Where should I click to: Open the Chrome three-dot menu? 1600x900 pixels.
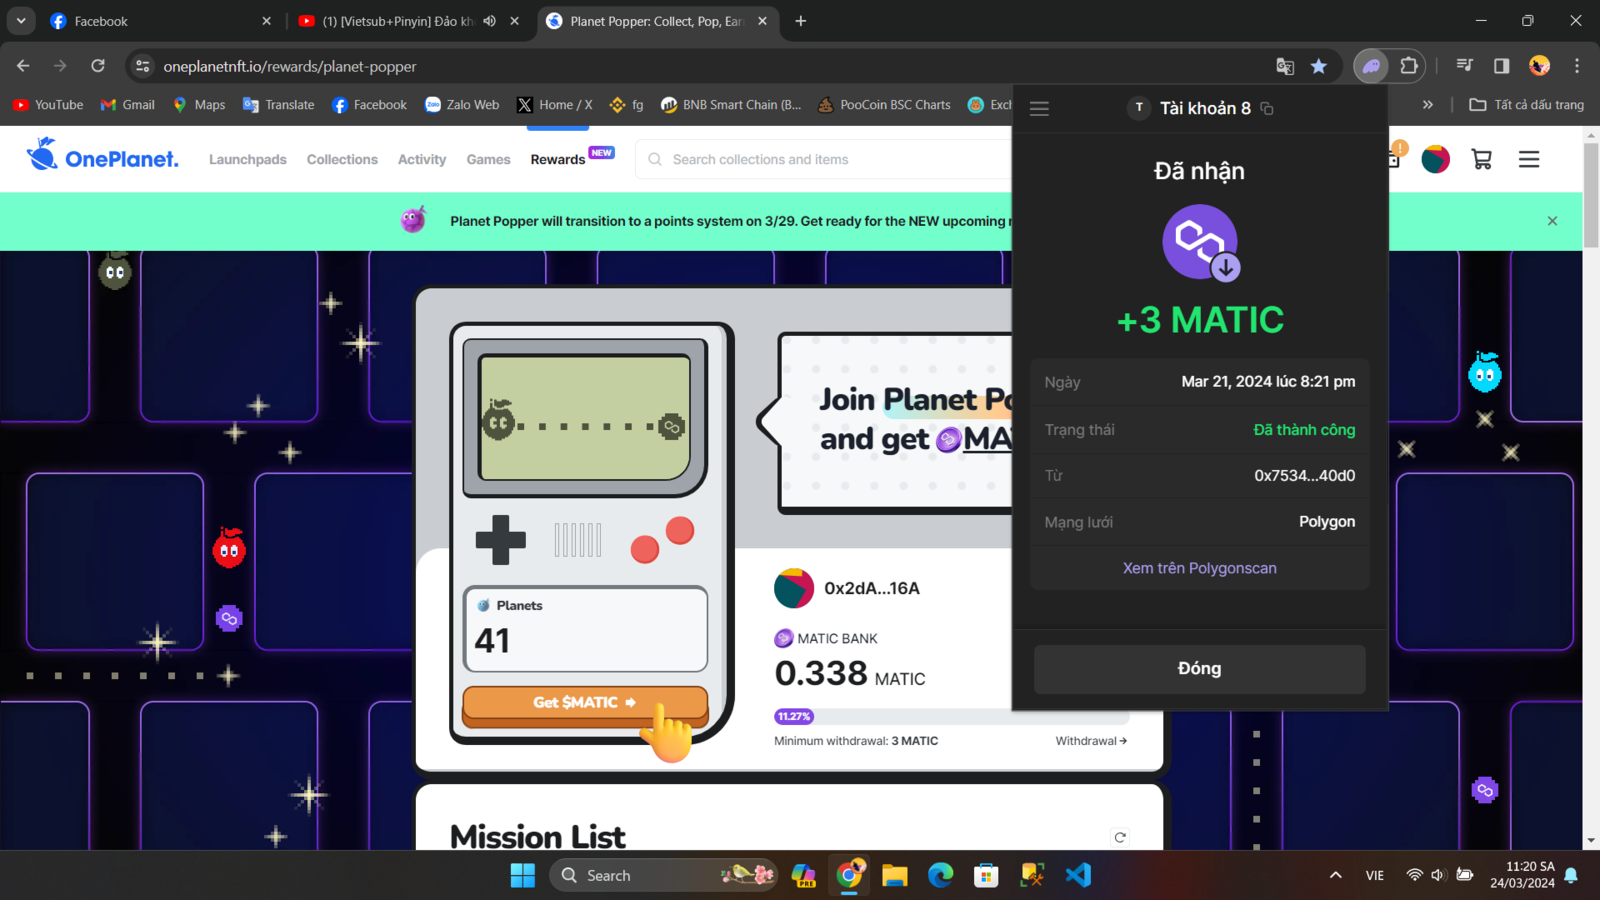1577,66
